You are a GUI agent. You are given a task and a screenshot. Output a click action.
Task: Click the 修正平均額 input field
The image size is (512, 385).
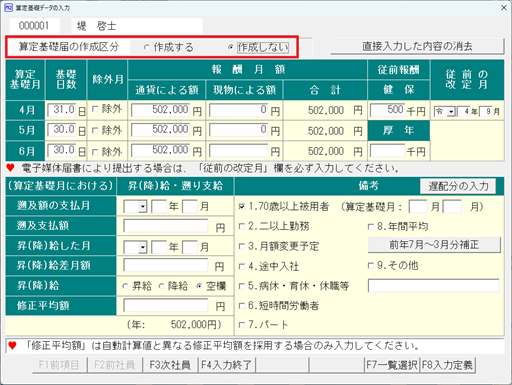point(166,305)
